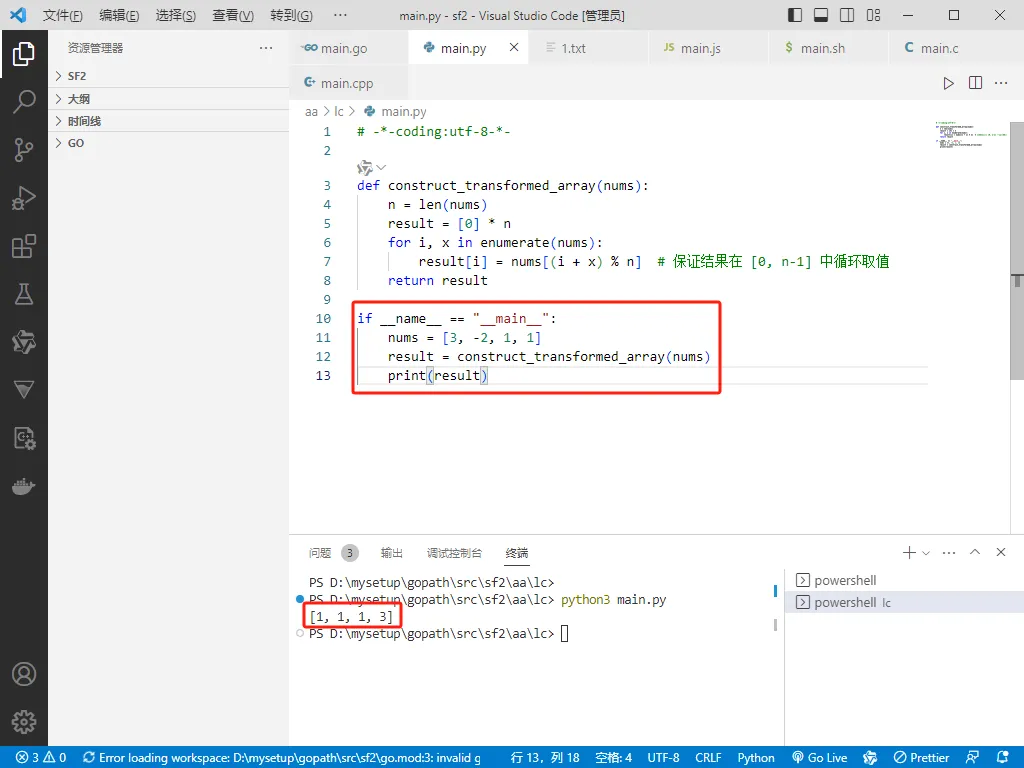The height and width of the screenshot is (768, 1024).
Task: Open the new terminal launch profile dropdown
Action: tap(926, 553)
